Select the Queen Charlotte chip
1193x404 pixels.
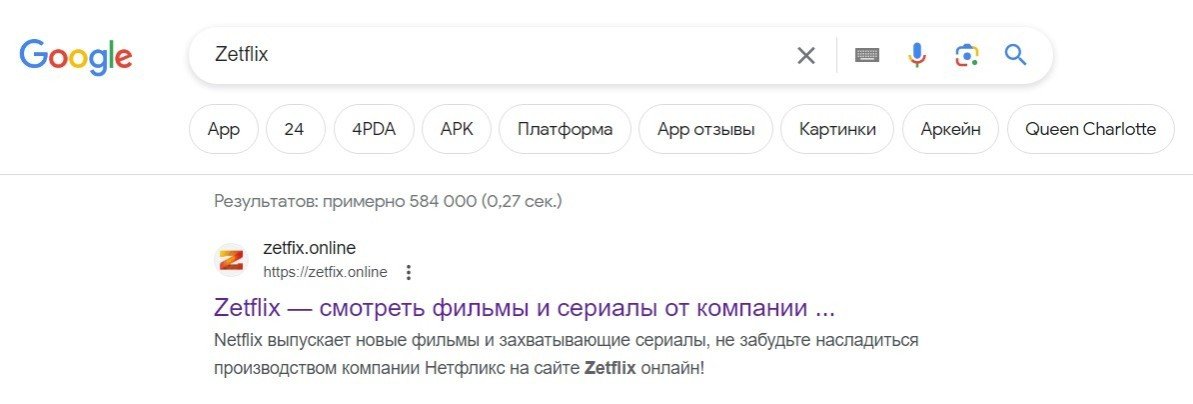pyautogui.click(x=1090, y=129)
